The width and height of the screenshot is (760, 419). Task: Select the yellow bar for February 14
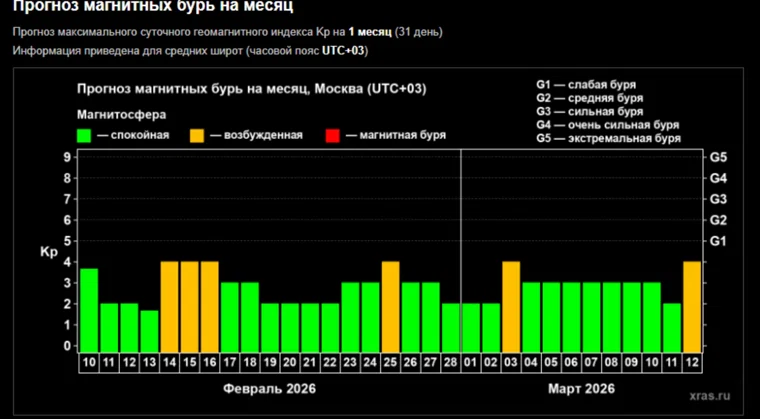[x=169, y=306]
